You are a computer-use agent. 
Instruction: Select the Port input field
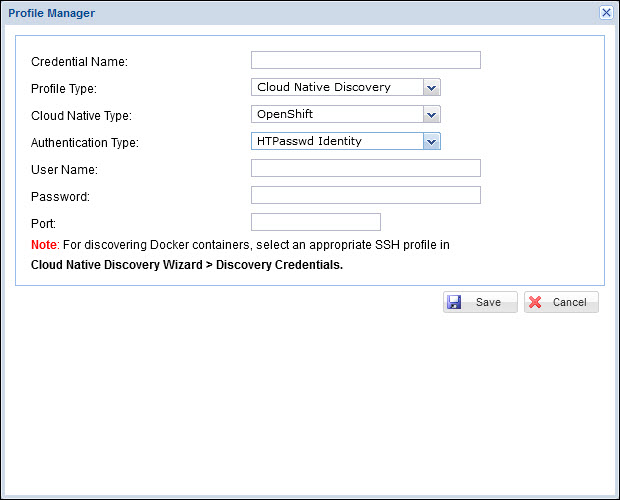coord(315,222)
